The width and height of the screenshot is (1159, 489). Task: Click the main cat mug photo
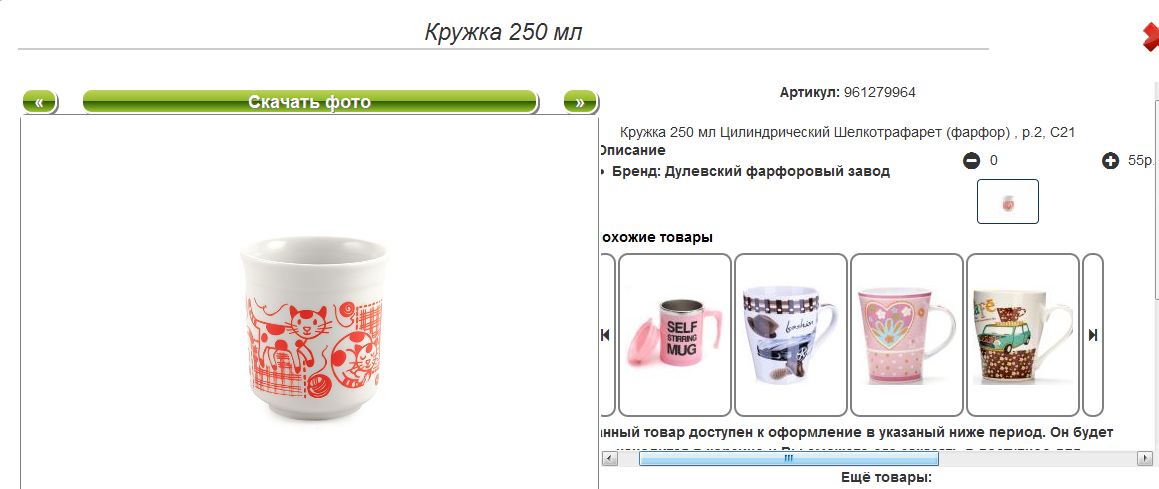point(312,329)
